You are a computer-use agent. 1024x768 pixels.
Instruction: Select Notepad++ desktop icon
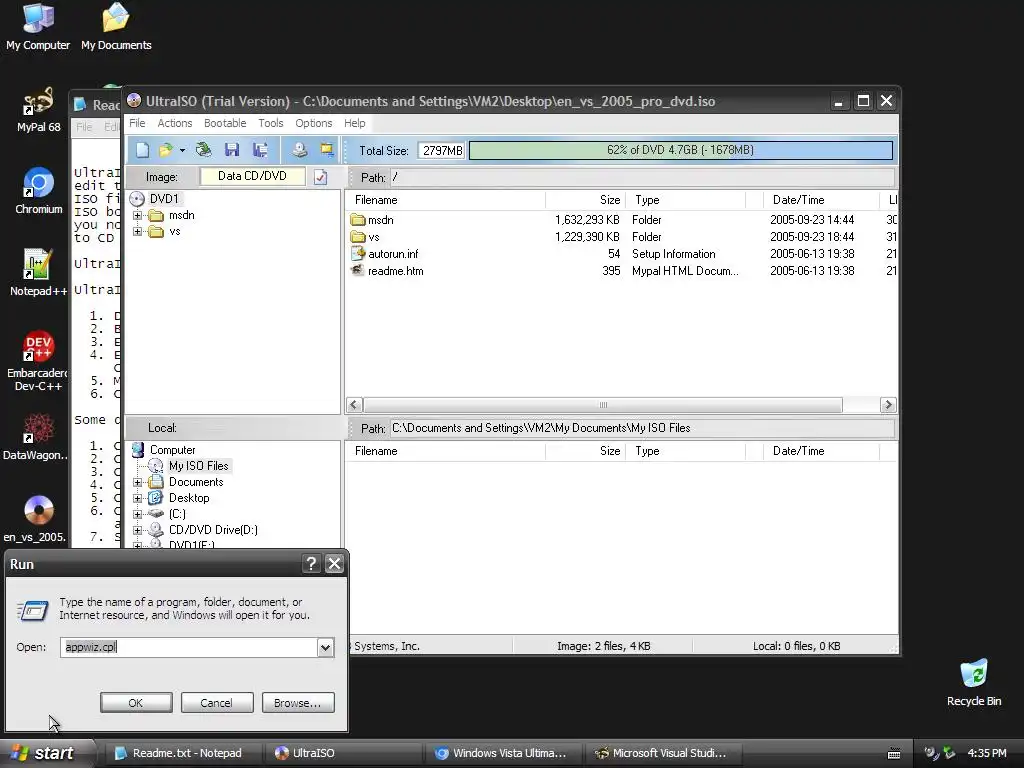pyautogui.click(x=38, y=273)
